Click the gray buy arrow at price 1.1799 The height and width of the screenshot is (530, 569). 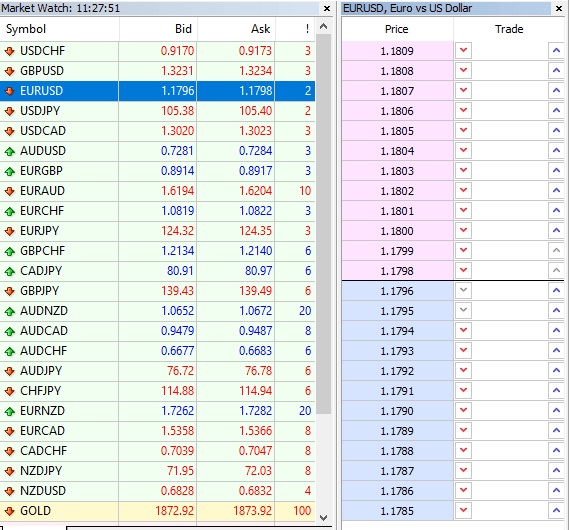click(x=556, y=250)
